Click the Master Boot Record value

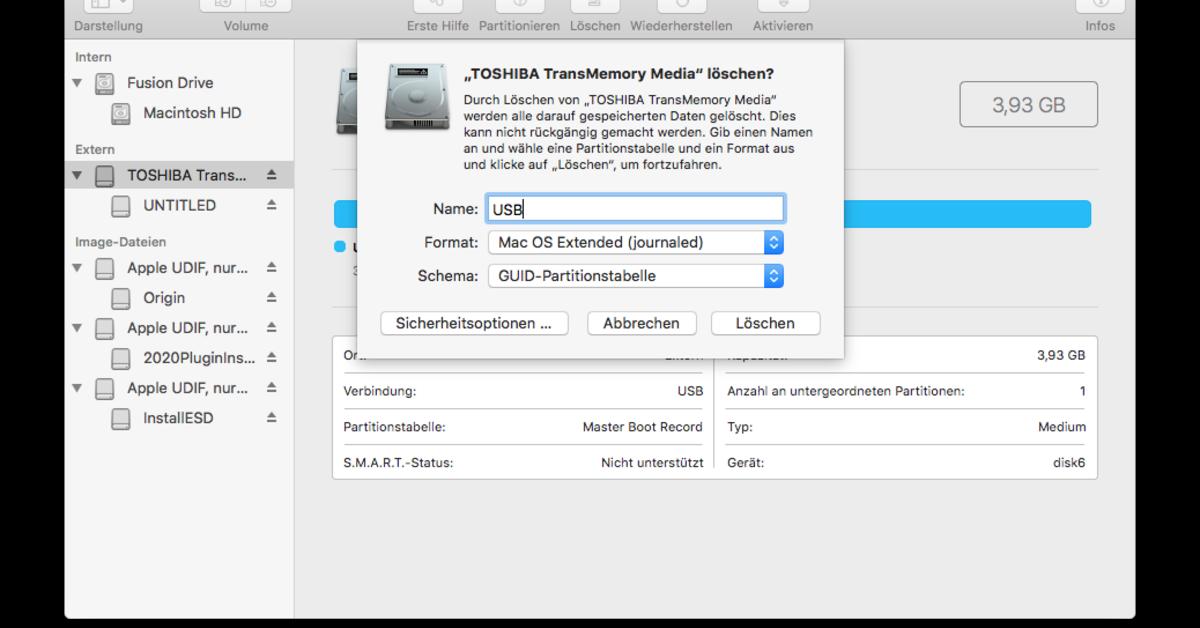coord(642,427)
